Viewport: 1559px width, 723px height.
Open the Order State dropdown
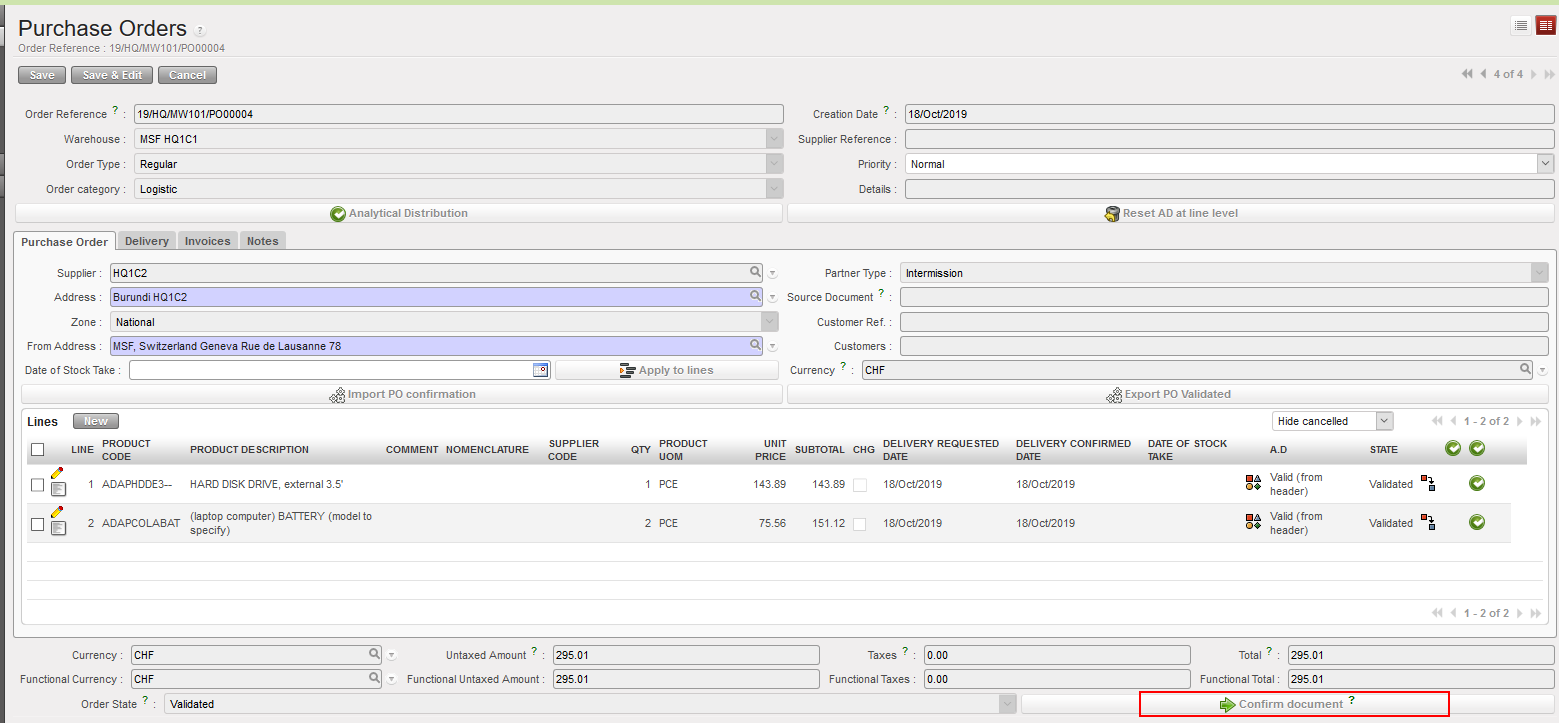click(1007, 704)
